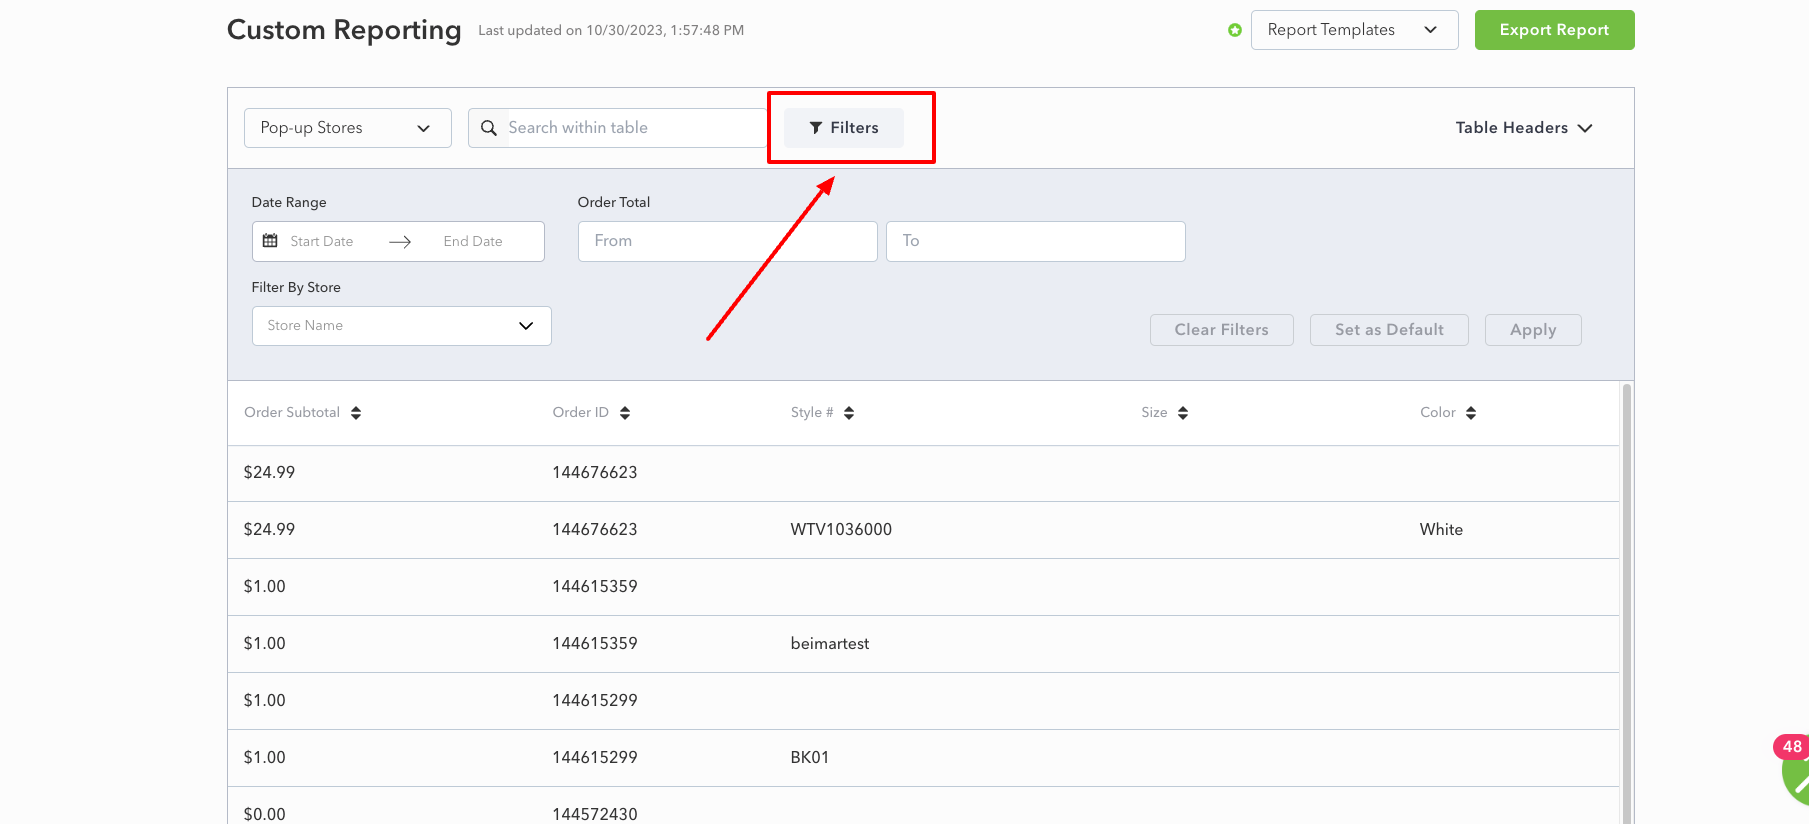The image size is (1809, 824).
Task: Click the Size column header
Action: (1154, 413)
